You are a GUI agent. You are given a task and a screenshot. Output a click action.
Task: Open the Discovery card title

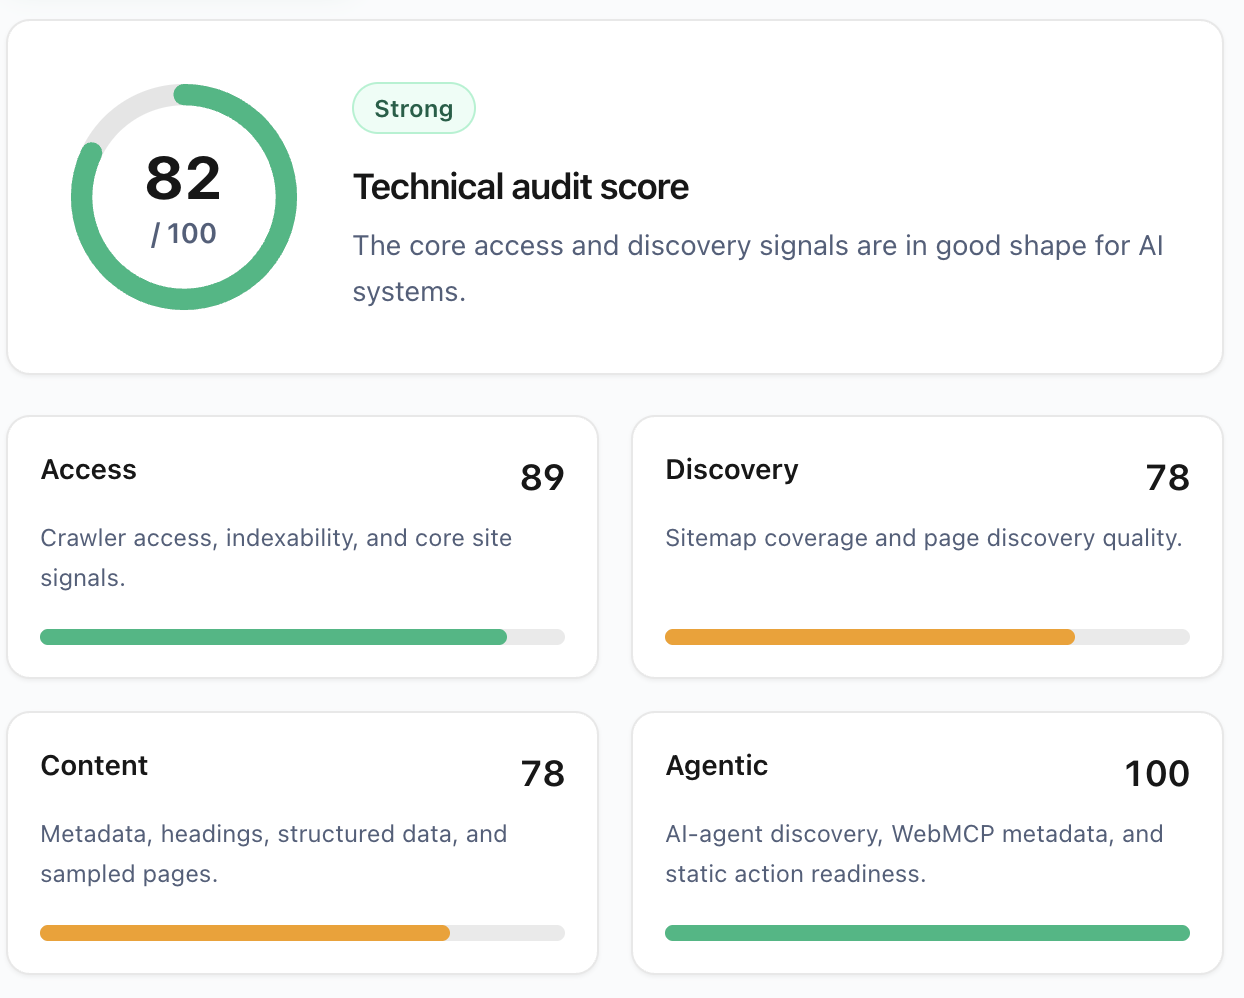pos(732,470)
